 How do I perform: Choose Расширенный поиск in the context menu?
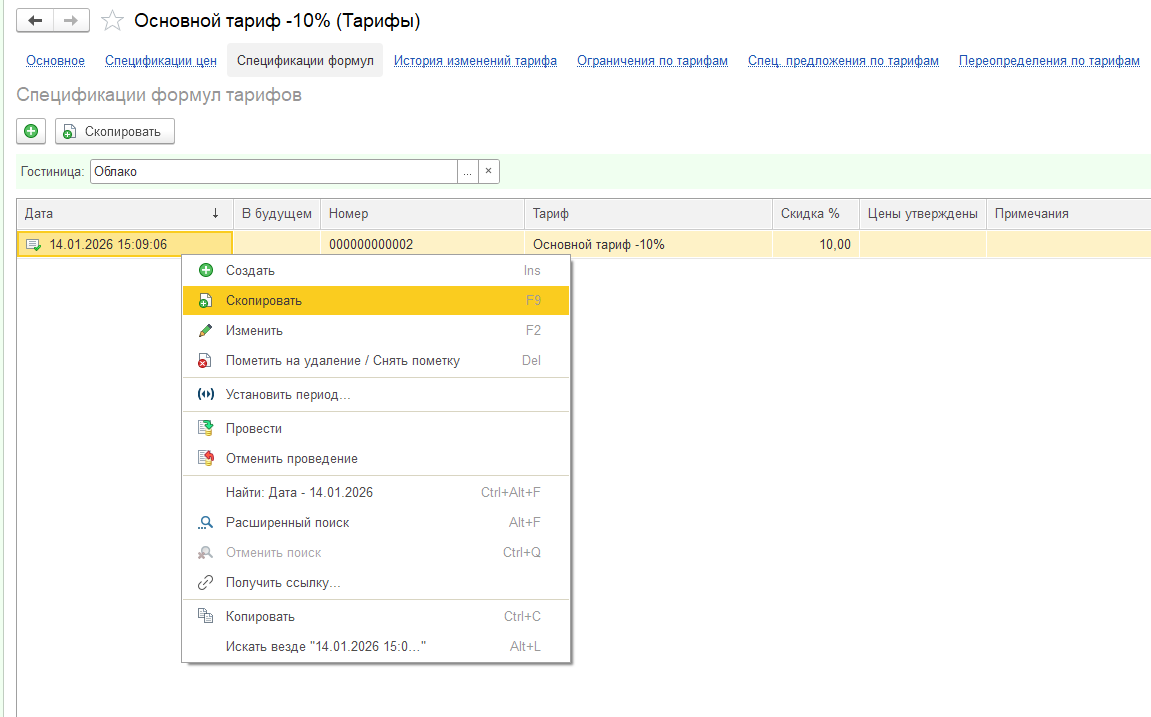(375, 523)
